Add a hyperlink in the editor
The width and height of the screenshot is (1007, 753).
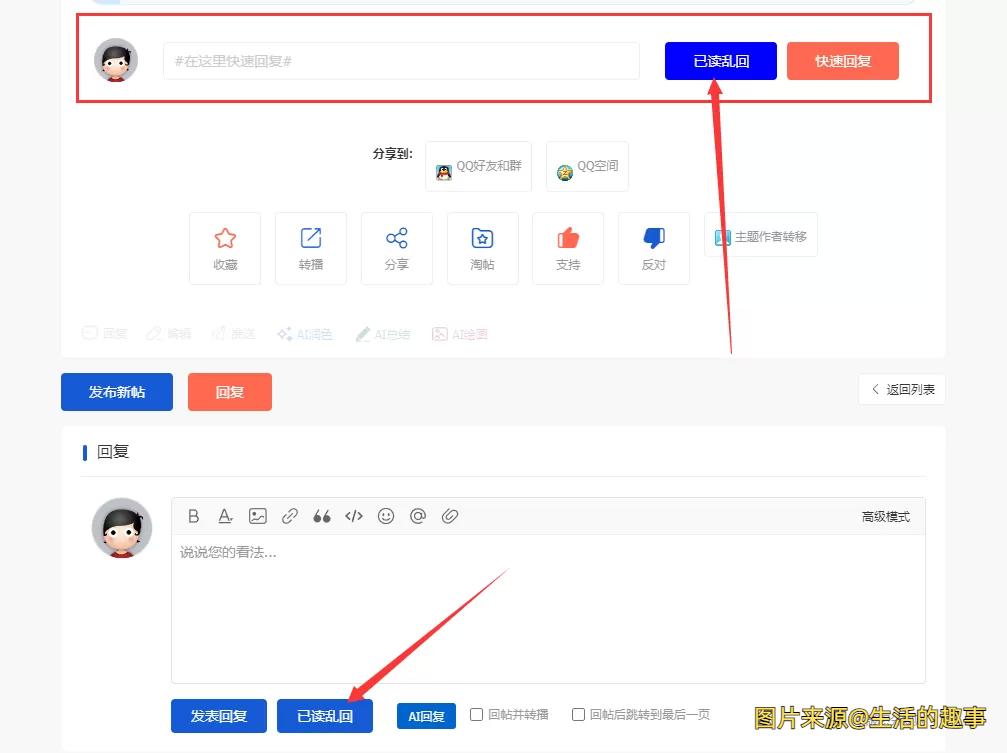pos(290,516)
